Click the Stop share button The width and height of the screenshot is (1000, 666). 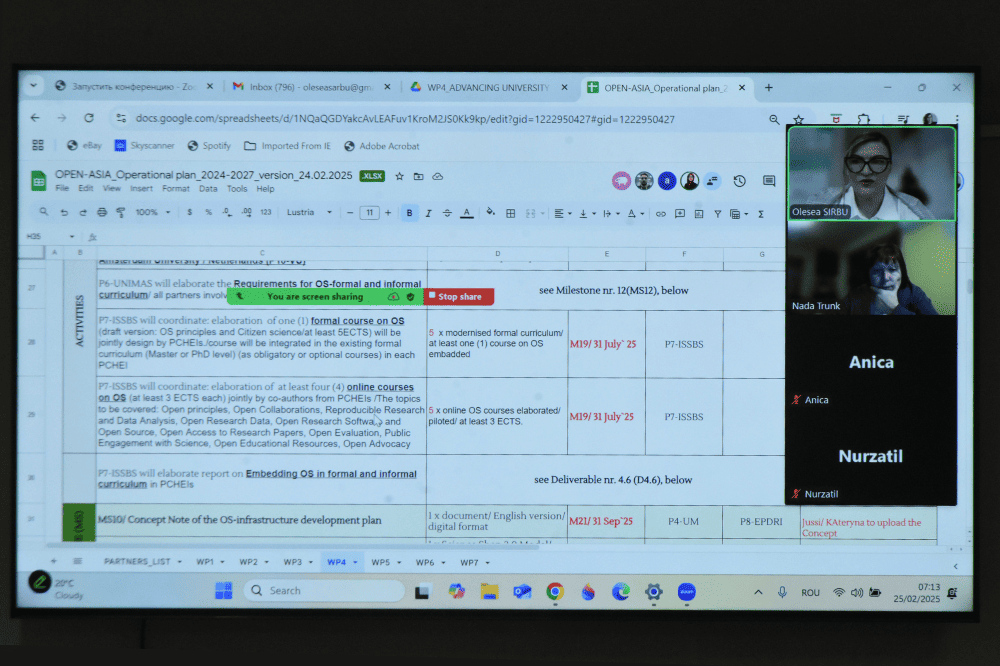tap(459, 297)
